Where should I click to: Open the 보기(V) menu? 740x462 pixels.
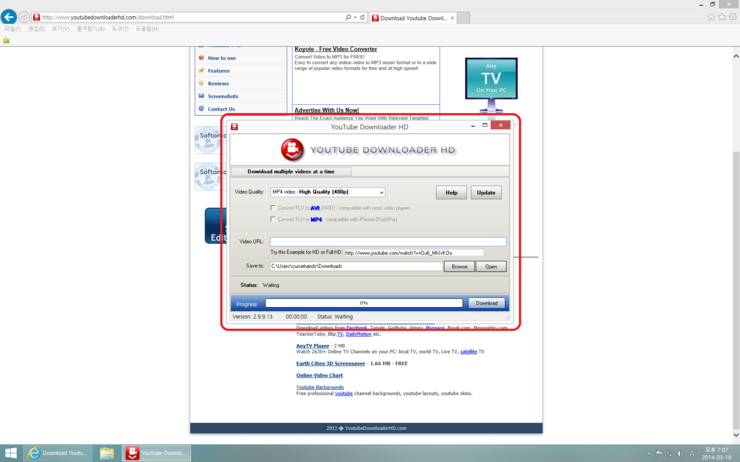tap(60, 29)
